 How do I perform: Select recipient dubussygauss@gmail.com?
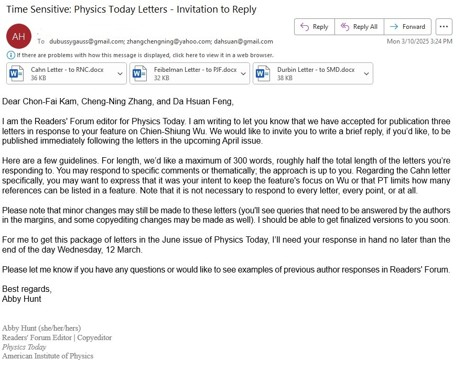[x=86, y=41]
